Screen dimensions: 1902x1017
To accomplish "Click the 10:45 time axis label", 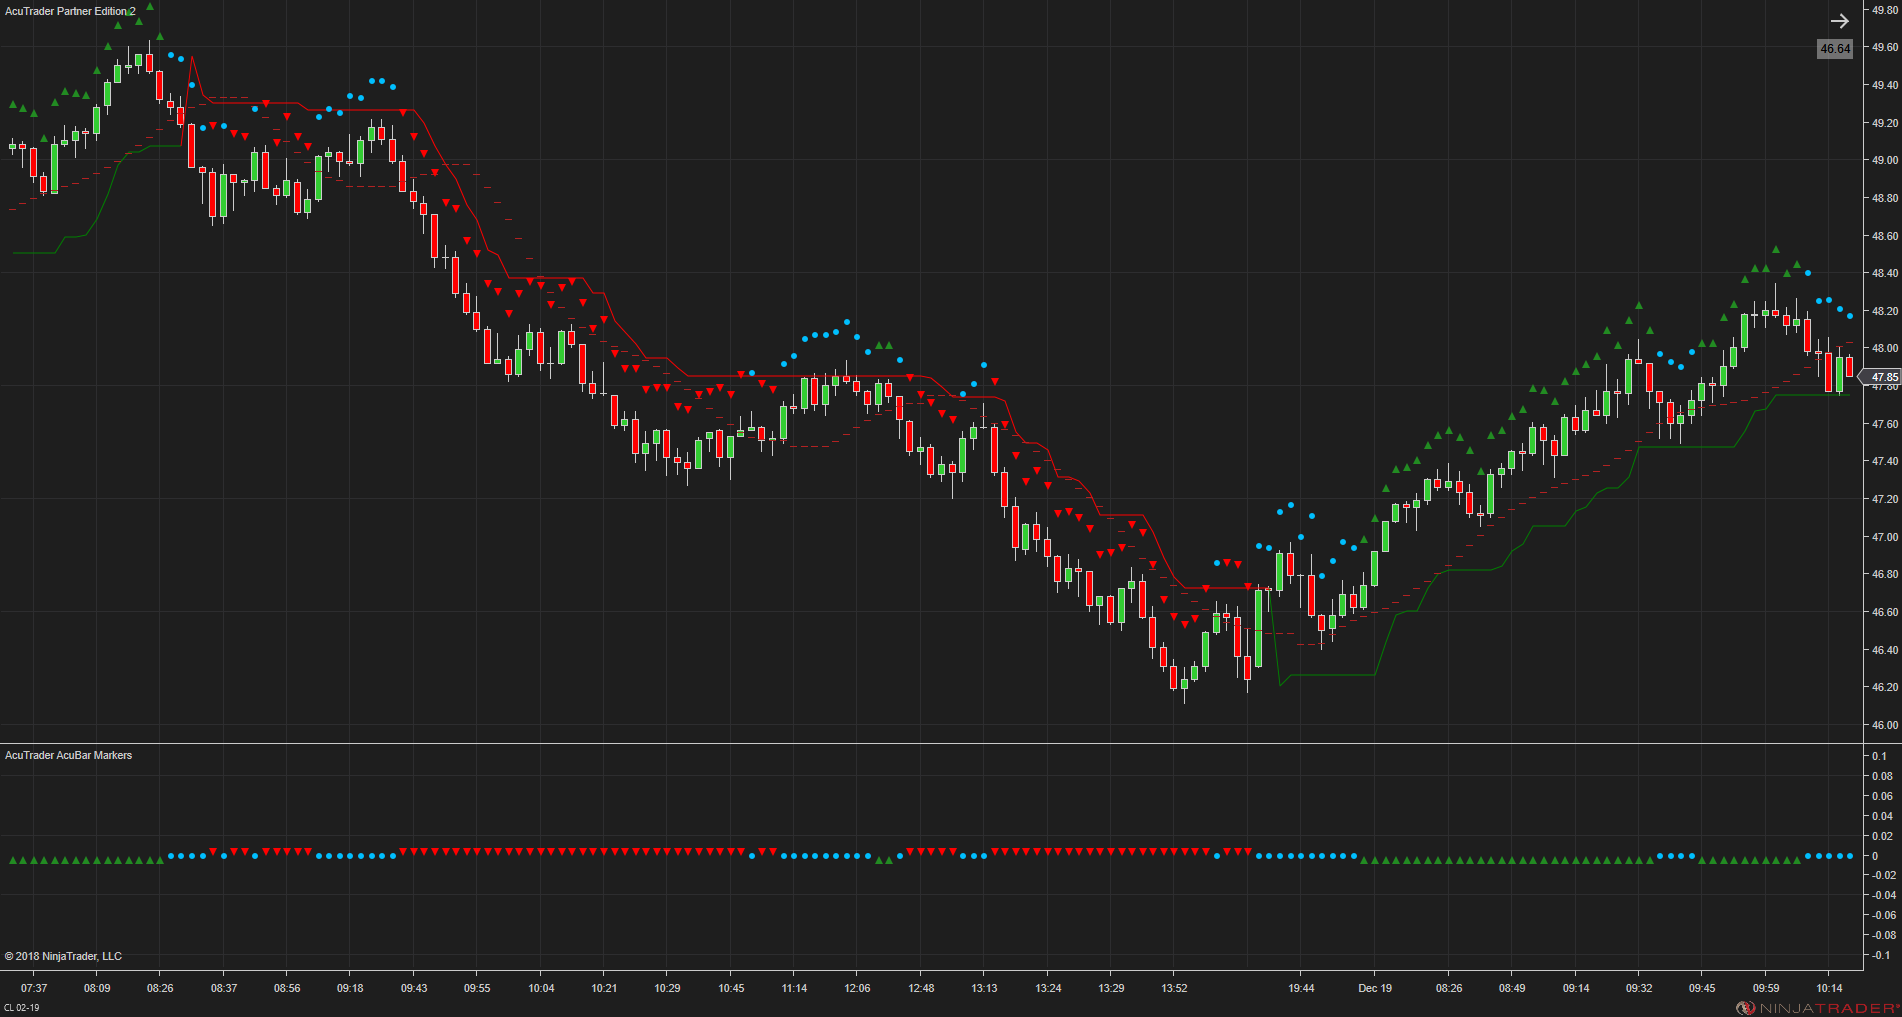I will 731,988.
